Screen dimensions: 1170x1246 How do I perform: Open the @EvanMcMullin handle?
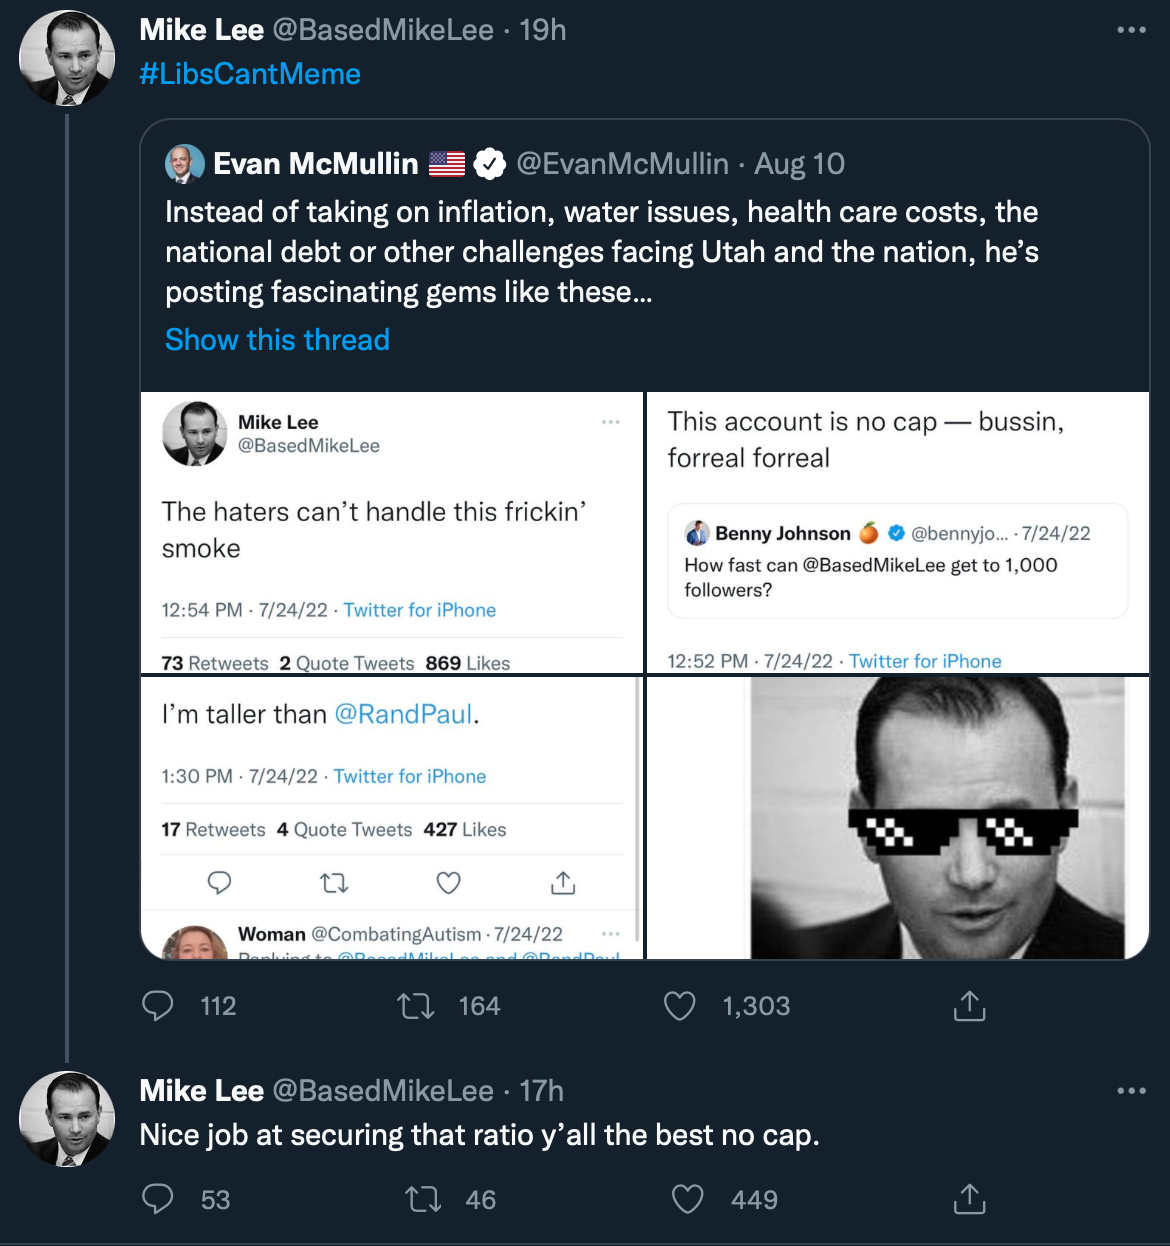621,163
